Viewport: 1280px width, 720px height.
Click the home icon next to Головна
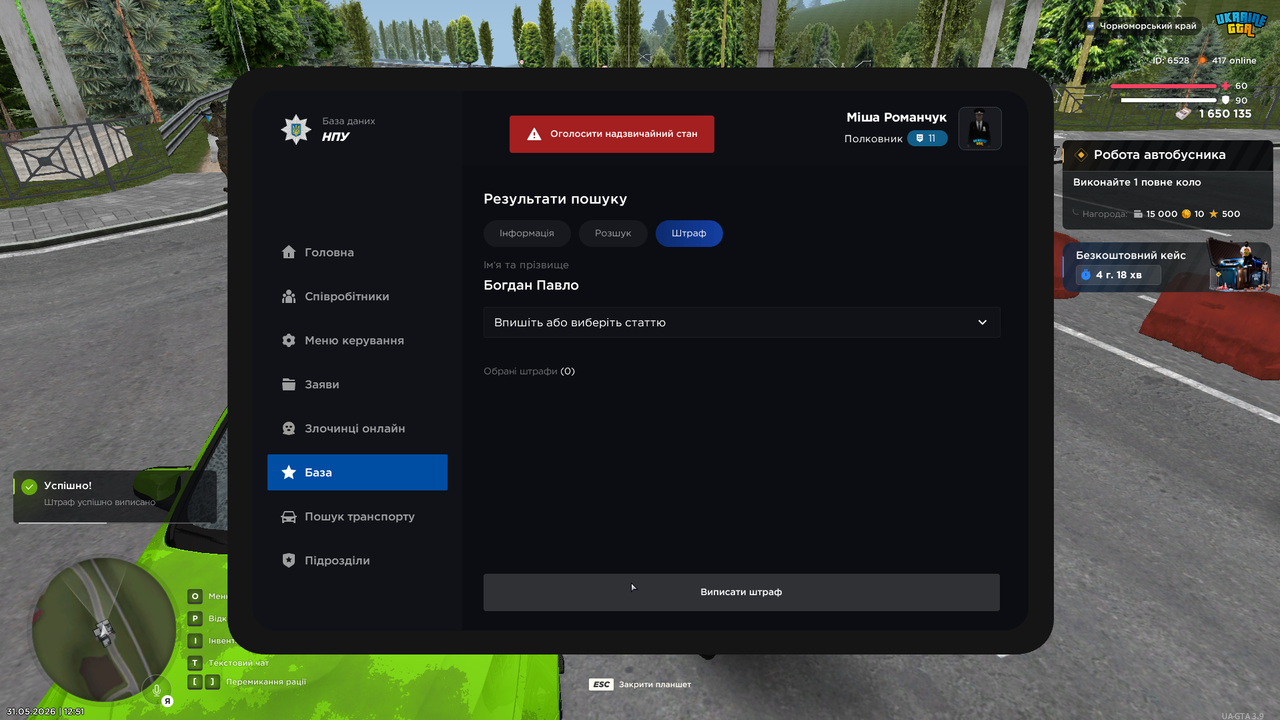(x=289, y=252)
